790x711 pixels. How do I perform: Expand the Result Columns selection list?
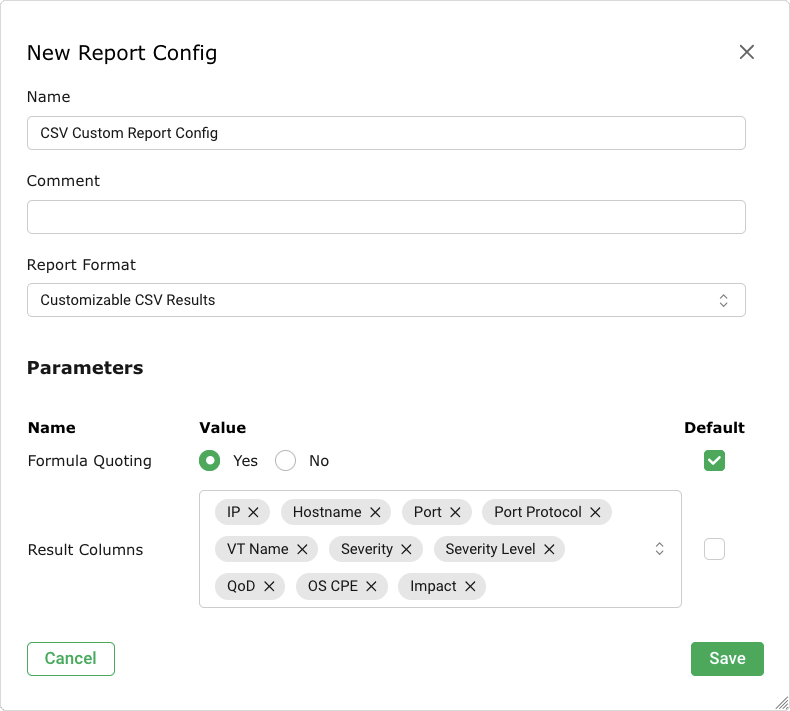click(659, 549)
